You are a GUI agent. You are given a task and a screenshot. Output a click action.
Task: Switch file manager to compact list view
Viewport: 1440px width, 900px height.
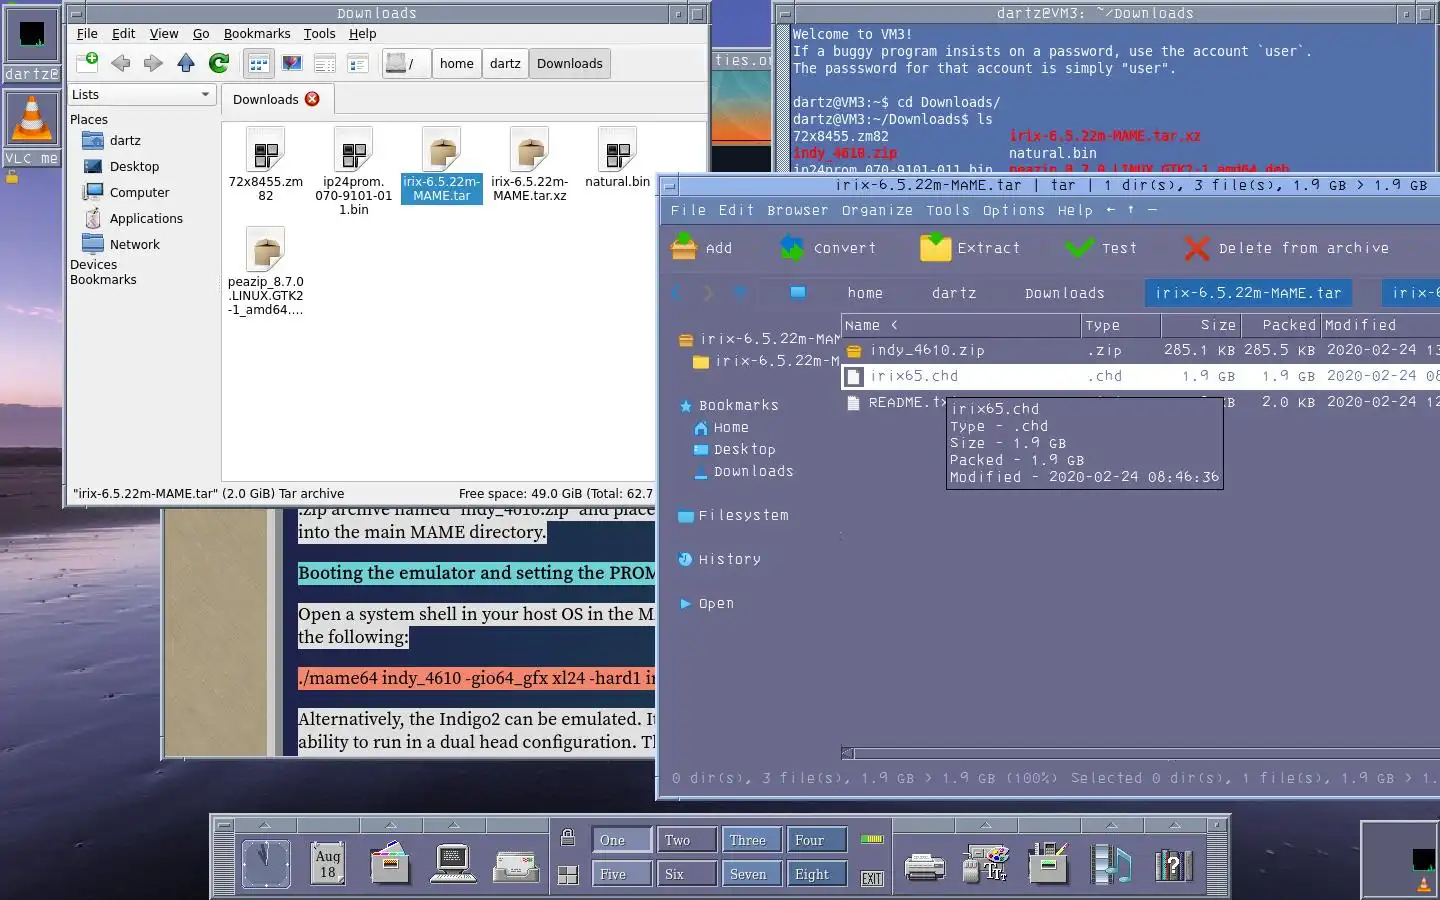(x=325, y=64)
